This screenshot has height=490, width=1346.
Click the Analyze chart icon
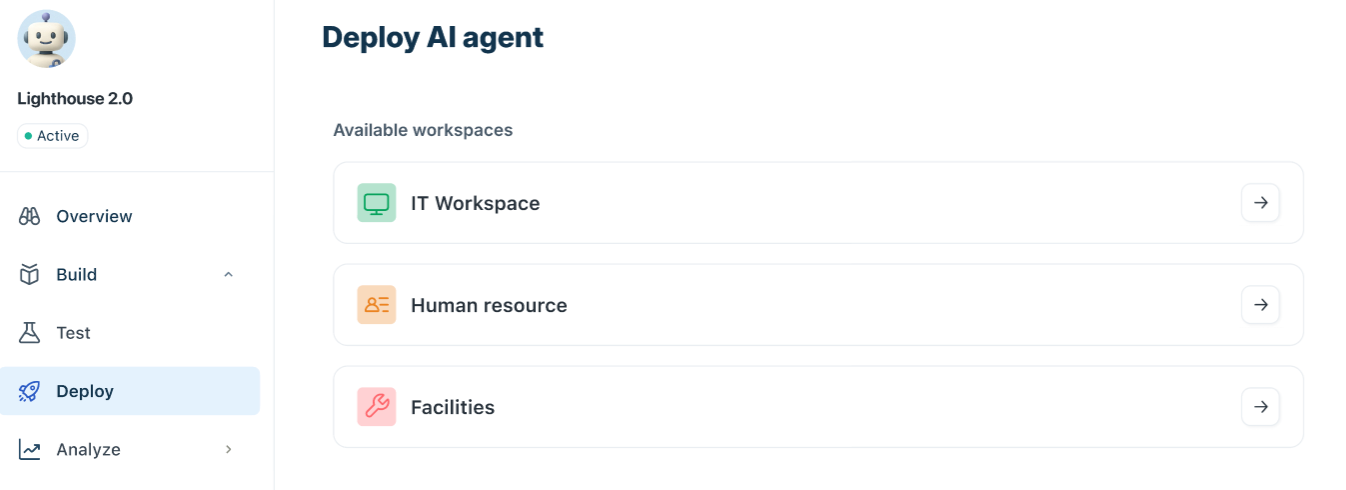(30, 449)
